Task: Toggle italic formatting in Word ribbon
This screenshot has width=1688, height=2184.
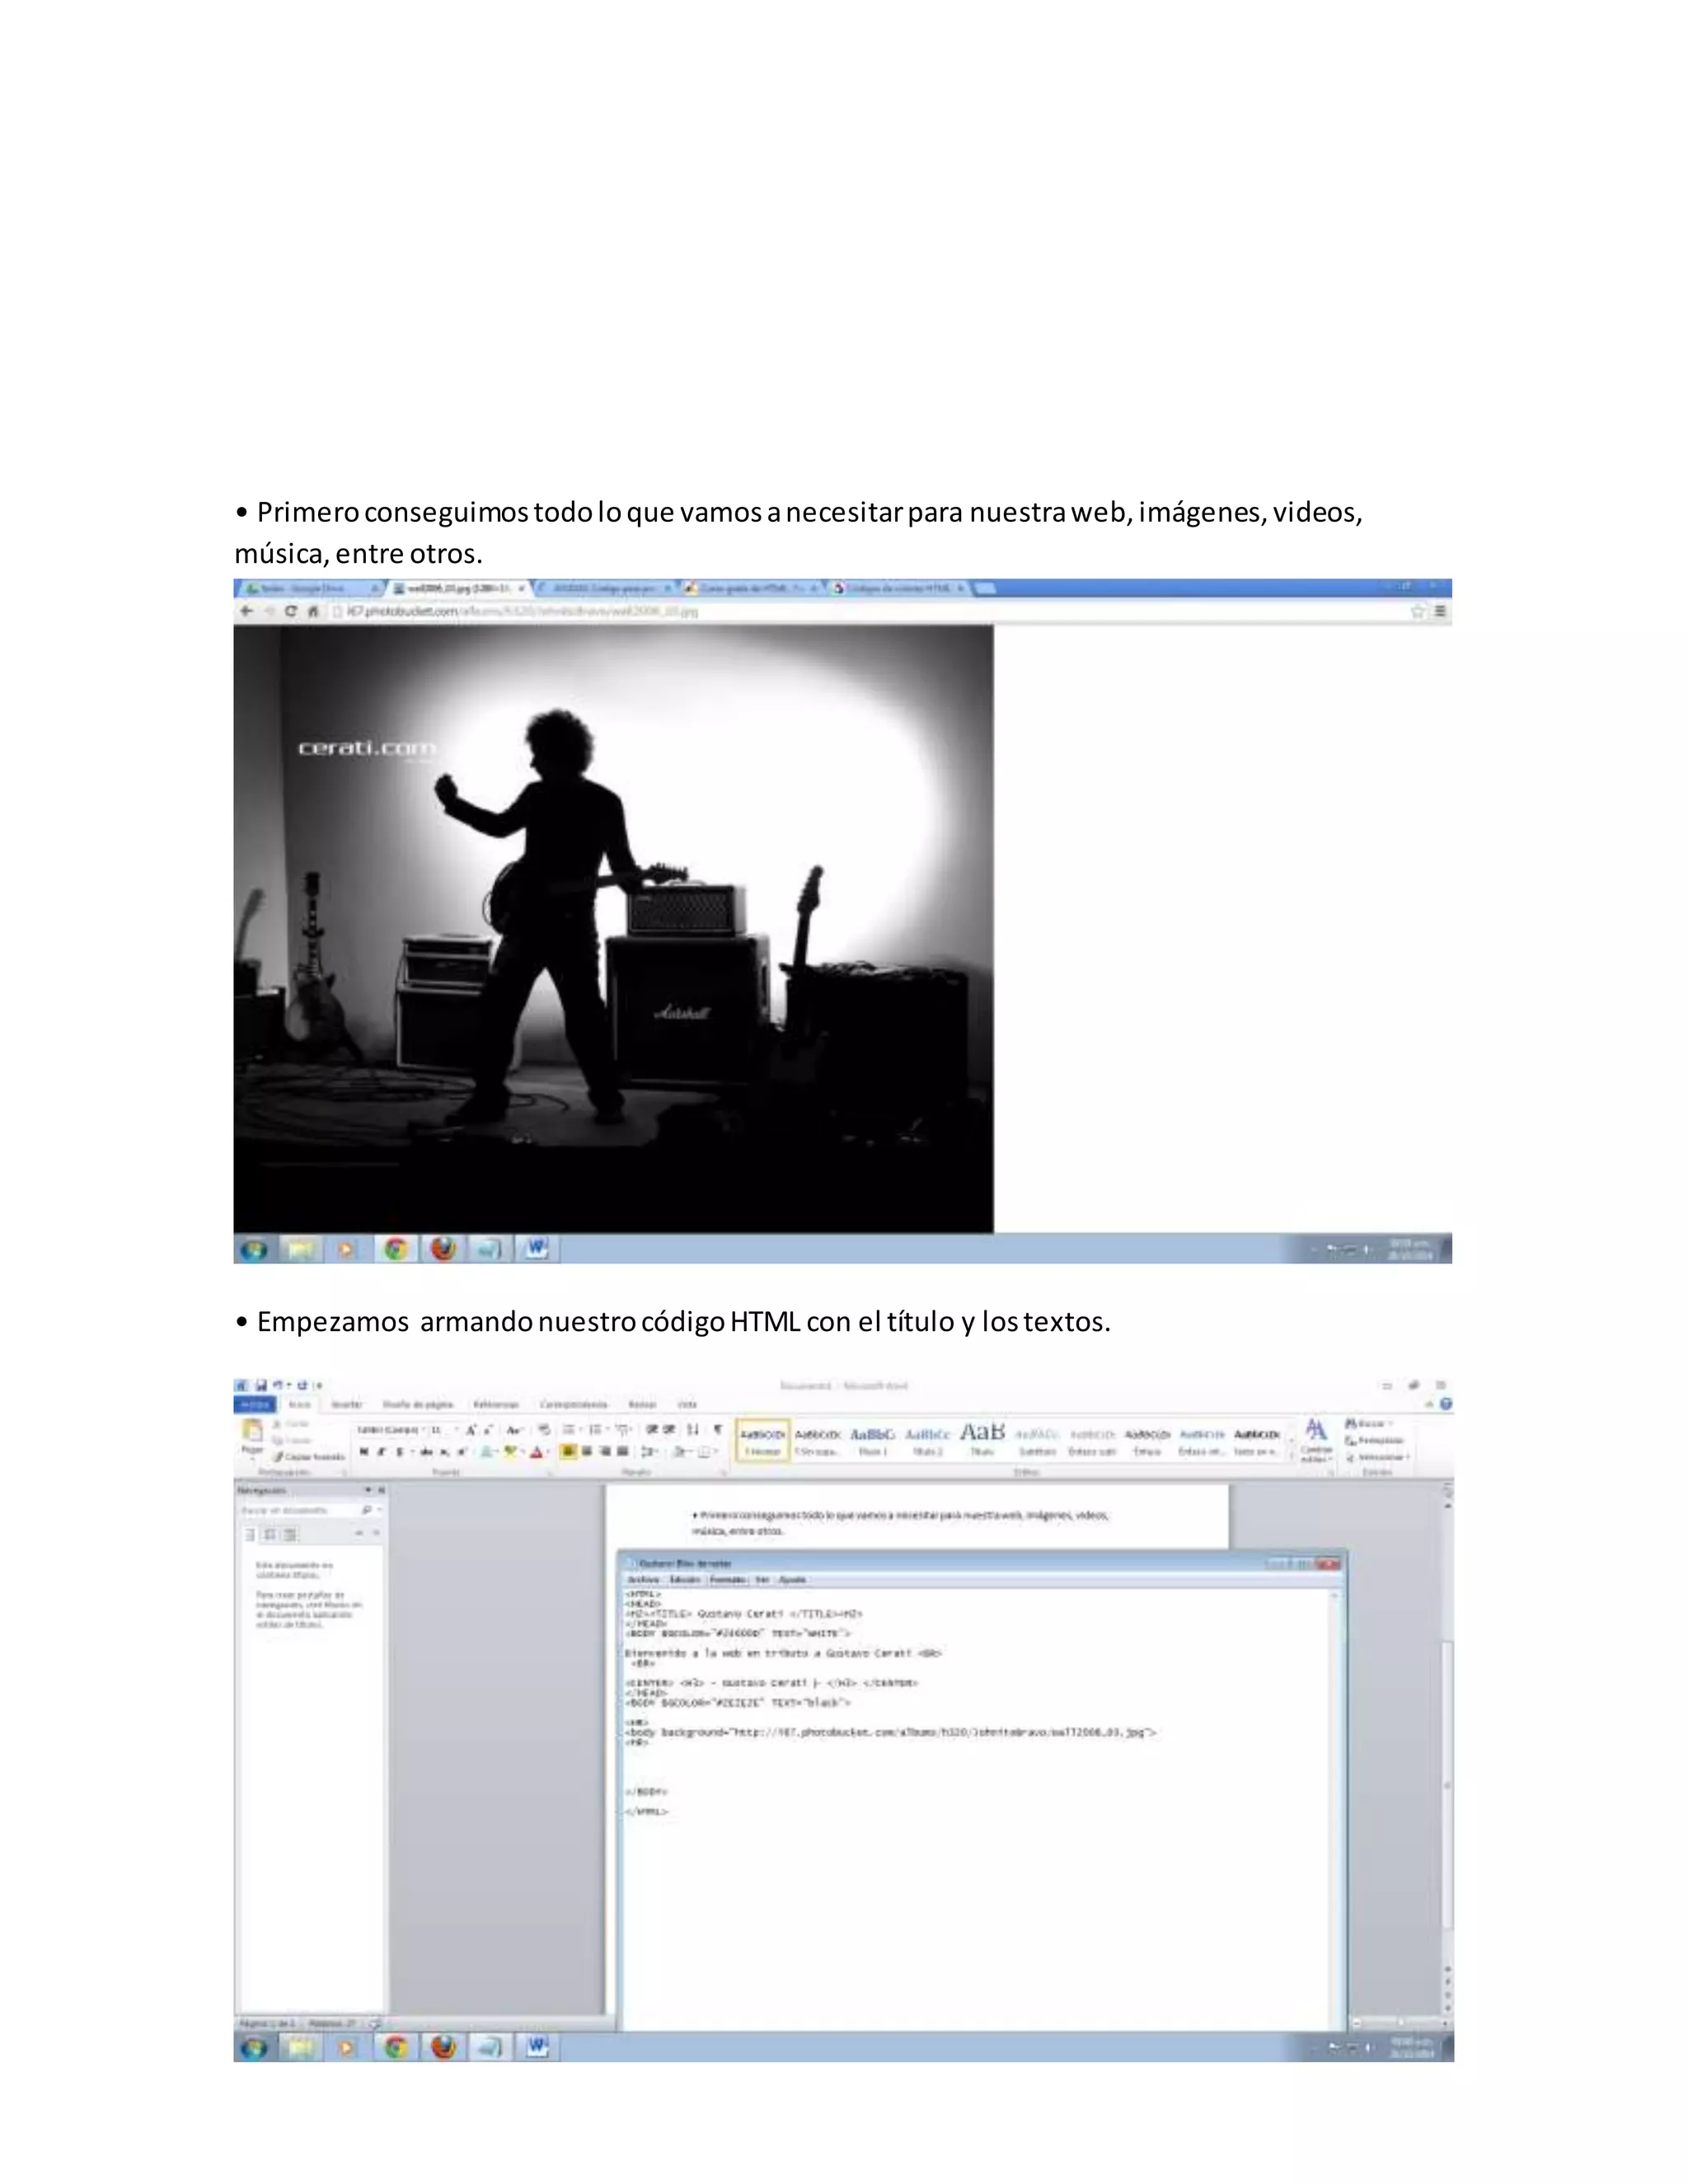Action: click(x=381, y=1452)
